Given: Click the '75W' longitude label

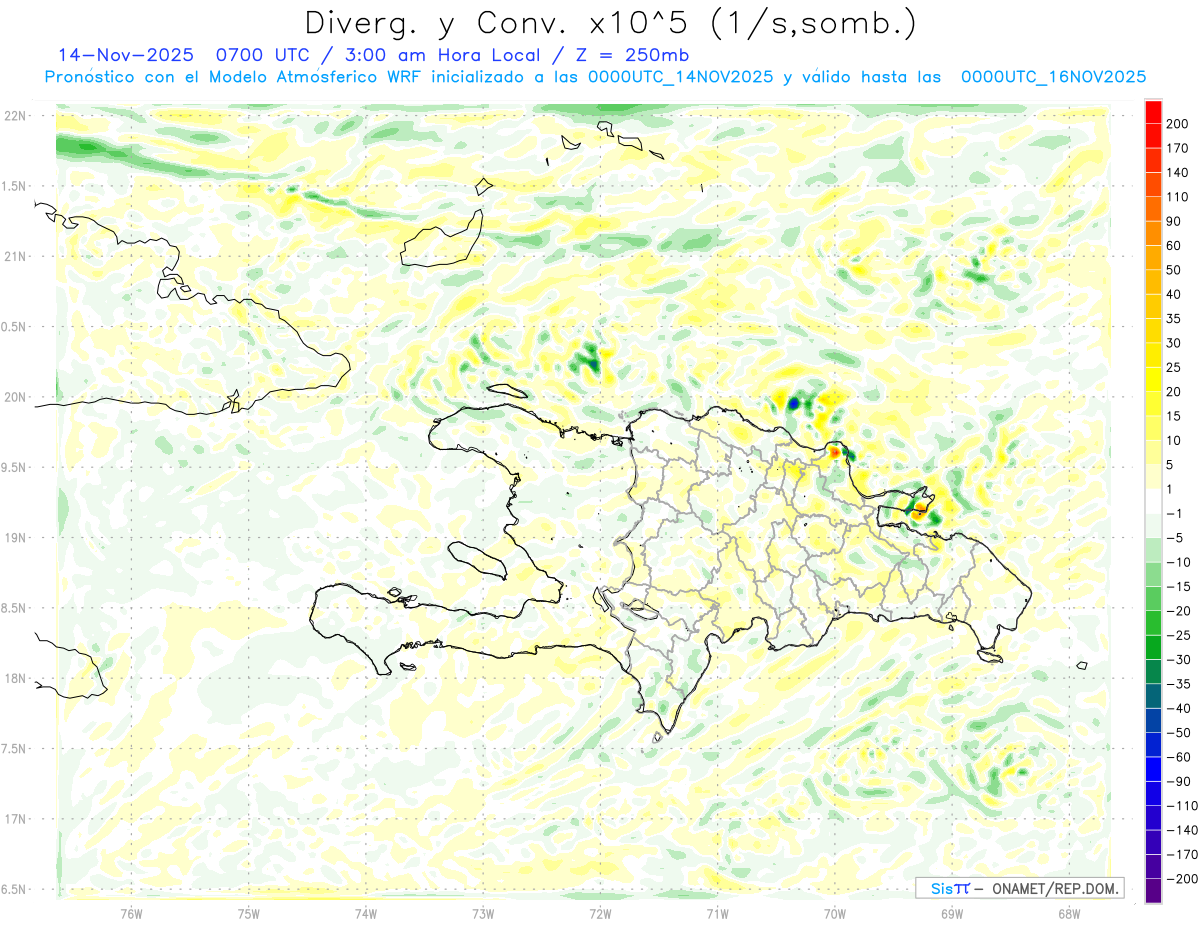Looking at the screenshot, I should (x=249, y=913).
